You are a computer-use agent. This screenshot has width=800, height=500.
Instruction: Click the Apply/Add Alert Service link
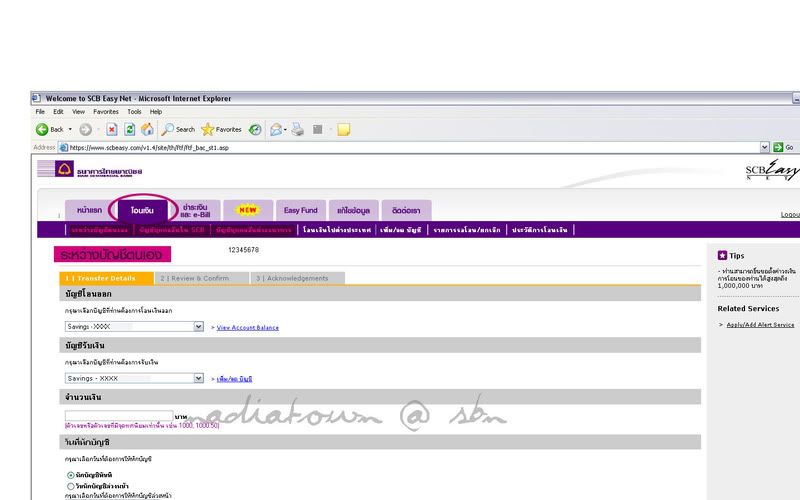760,324
